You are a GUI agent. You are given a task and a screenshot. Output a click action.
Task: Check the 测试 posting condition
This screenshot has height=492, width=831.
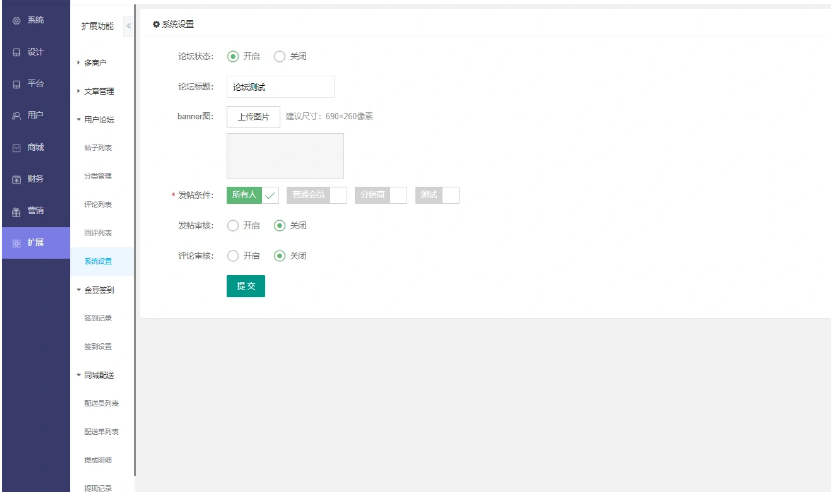tap(437, 195)
